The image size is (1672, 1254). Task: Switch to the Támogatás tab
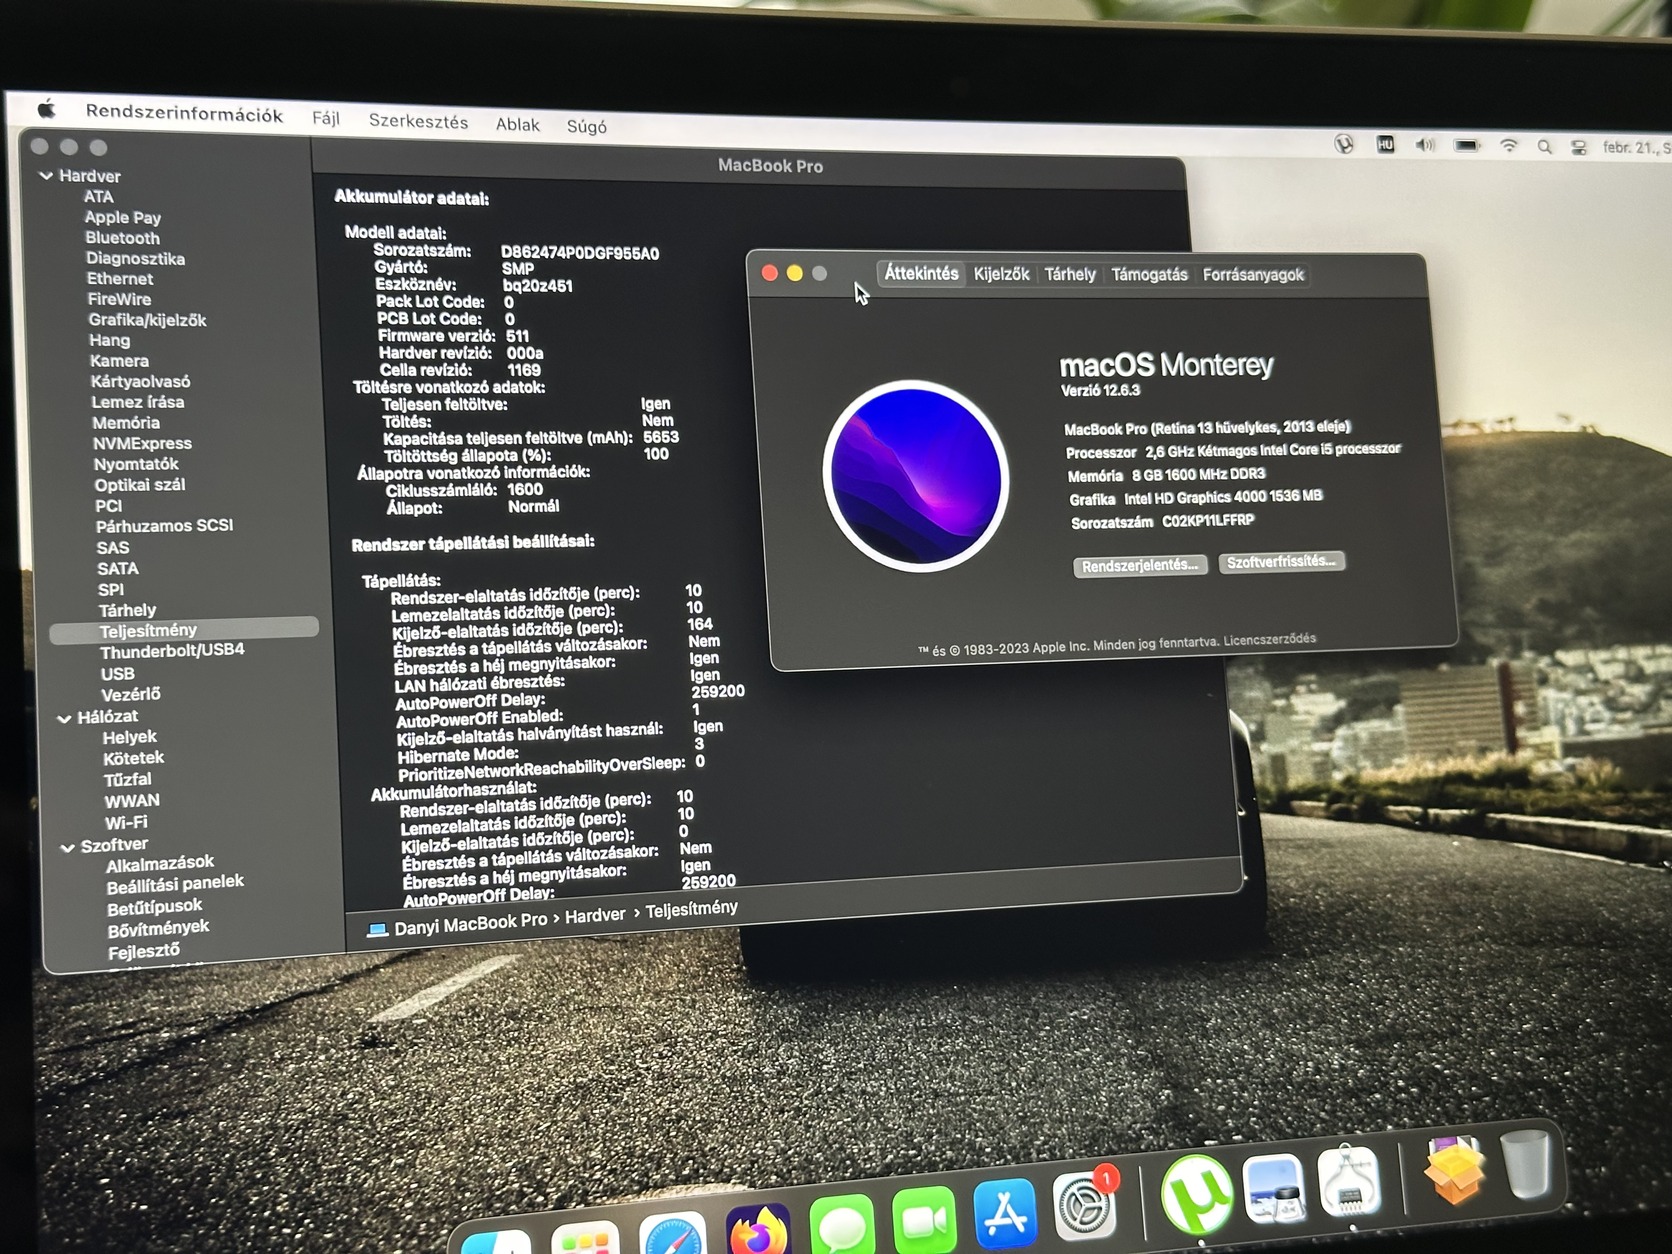click(1150, 274)
